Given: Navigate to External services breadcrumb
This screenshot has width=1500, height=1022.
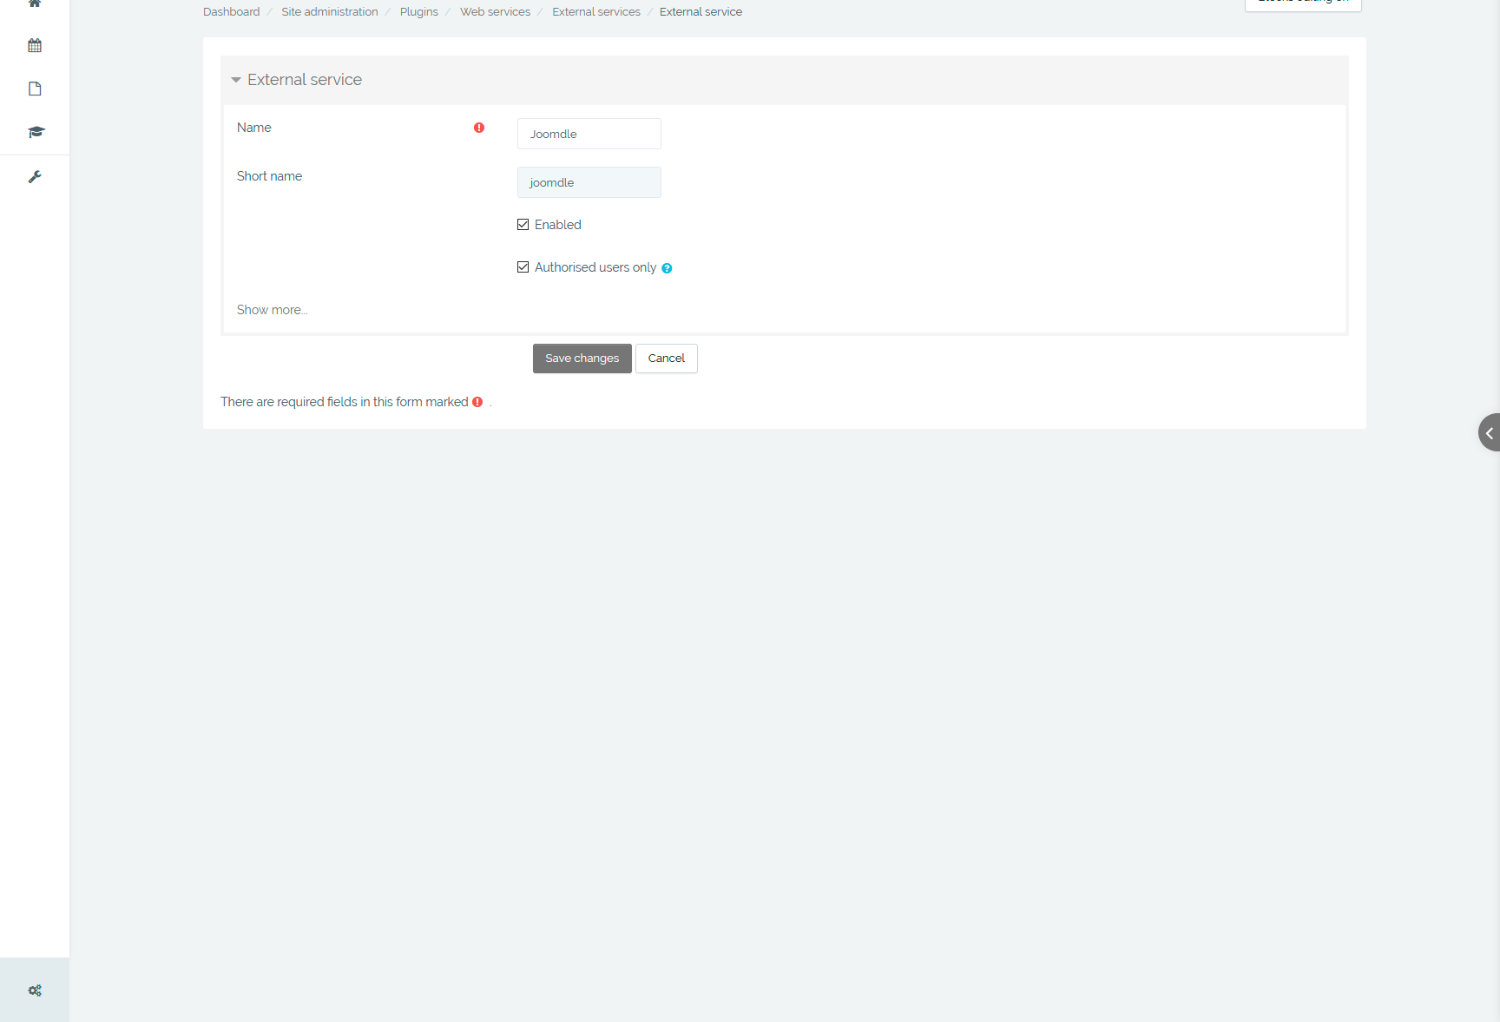Looking at the screenshot, I should 596,12.
